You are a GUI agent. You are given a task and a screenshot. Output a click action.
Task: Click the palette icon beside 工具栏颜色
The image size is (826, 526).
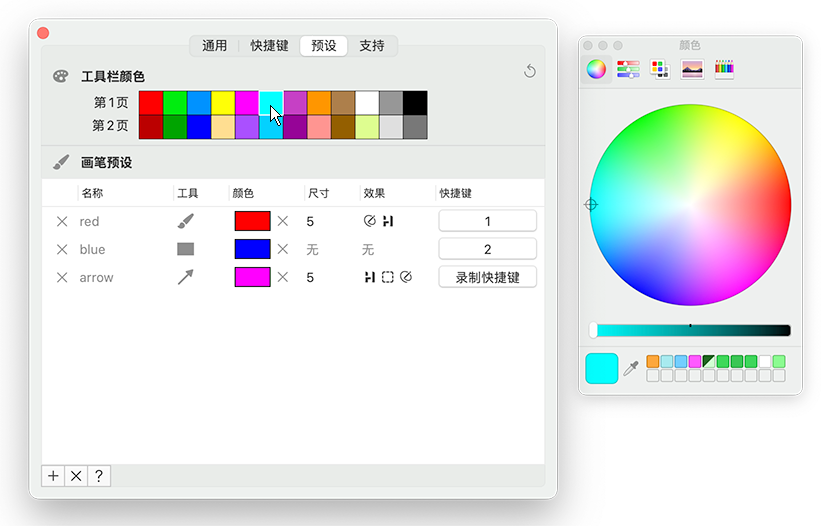pos(61,76)
